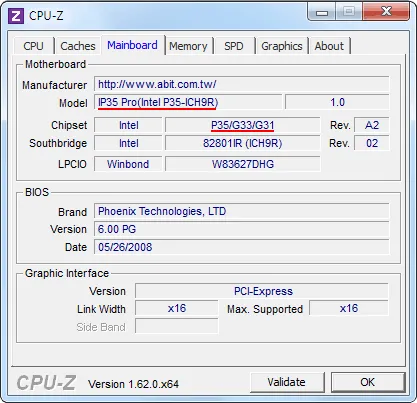The image size is (417, 403).
Task: Open the SPD tab
Action: (x=234, y=46)
